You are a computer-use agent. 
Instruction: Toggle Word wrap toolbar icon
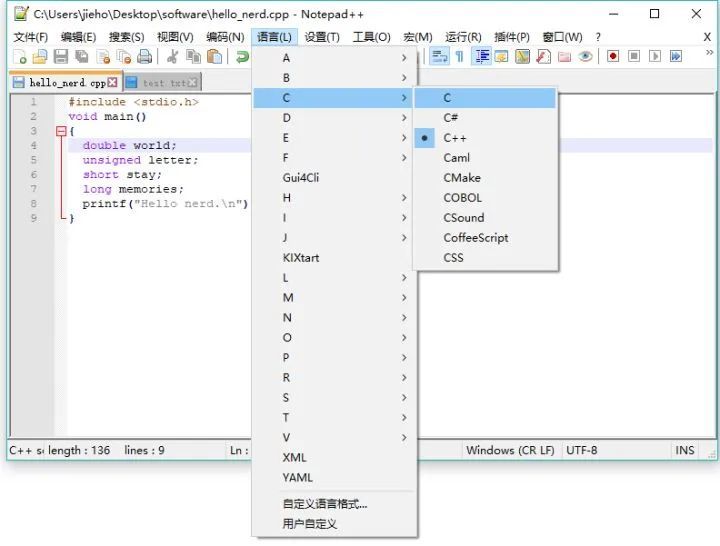click(x=439, y=56)
